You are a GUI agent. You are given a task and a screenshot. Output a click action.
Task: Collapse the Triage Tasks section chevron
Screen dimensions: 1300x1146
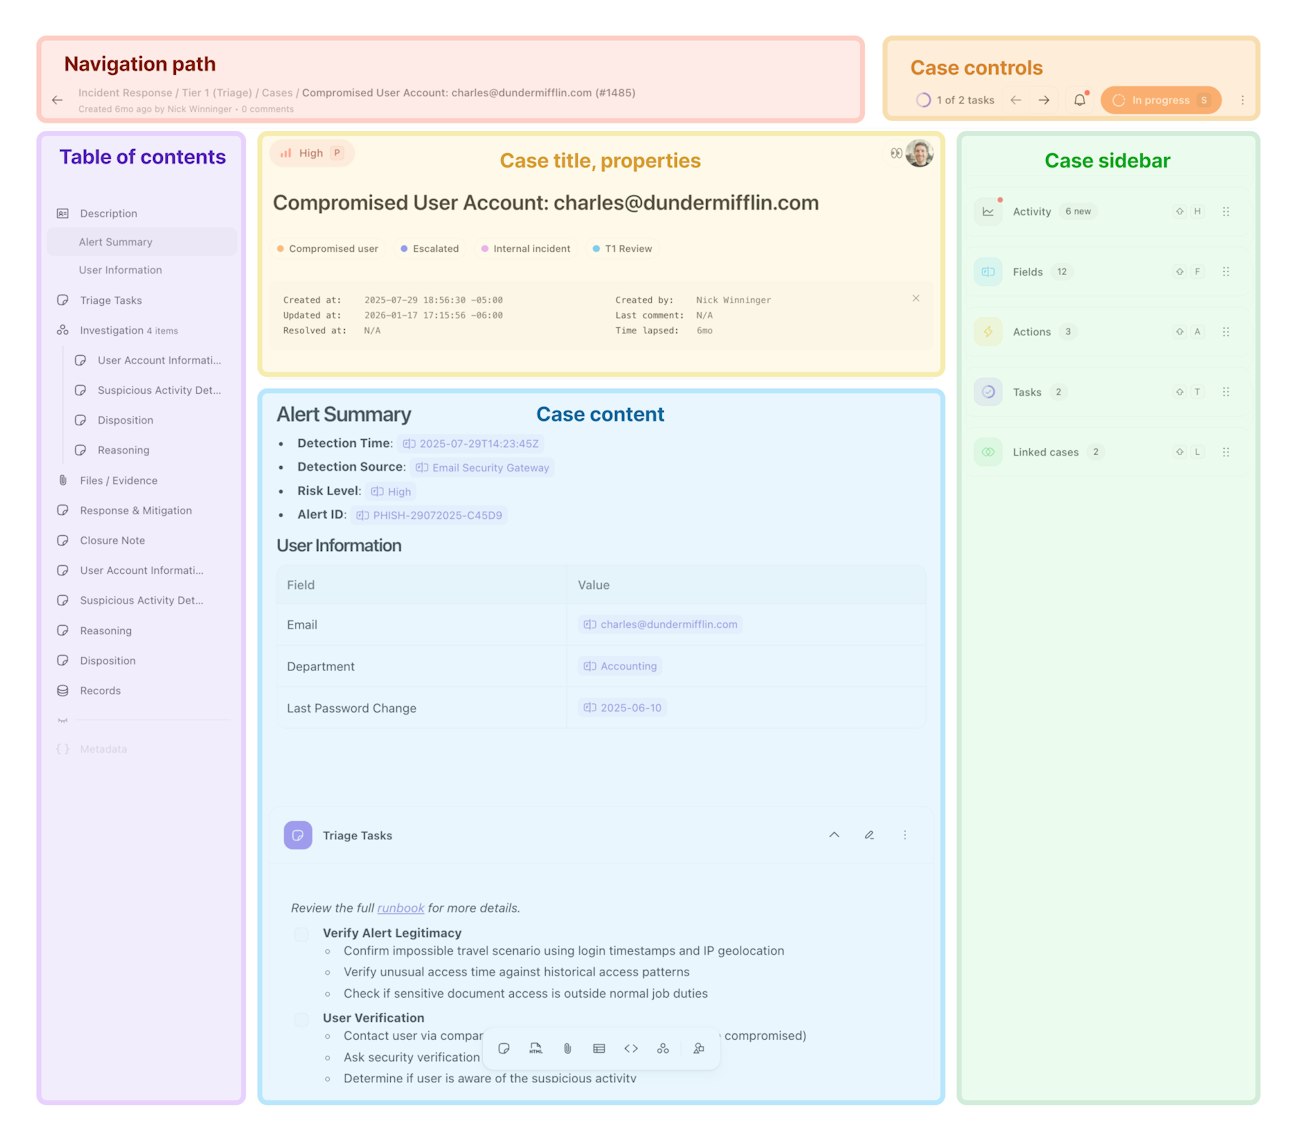pyautogui.click(x=834, y=835)
